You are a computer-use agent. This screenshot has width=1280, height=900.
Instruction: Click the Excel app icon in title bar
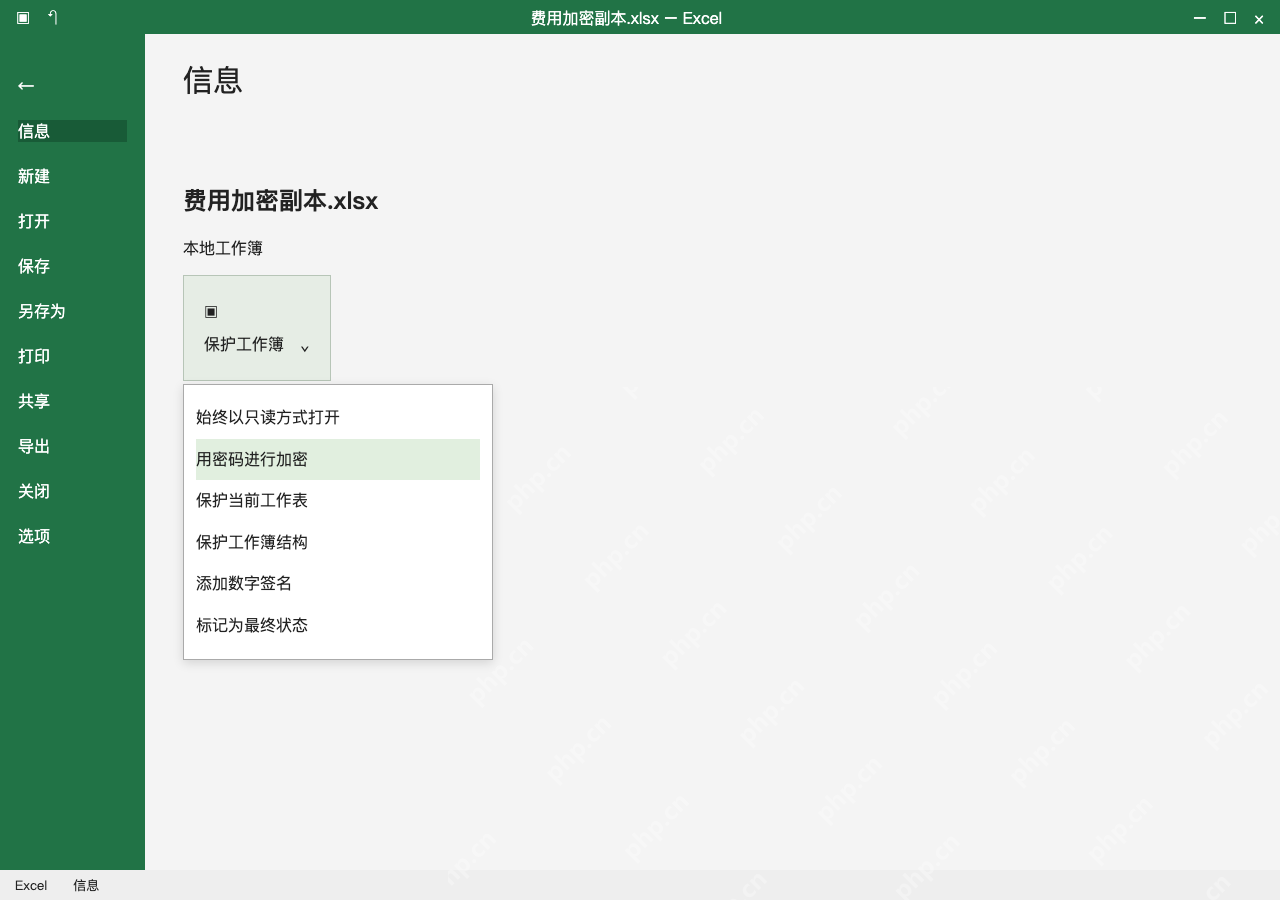point(23,17)
